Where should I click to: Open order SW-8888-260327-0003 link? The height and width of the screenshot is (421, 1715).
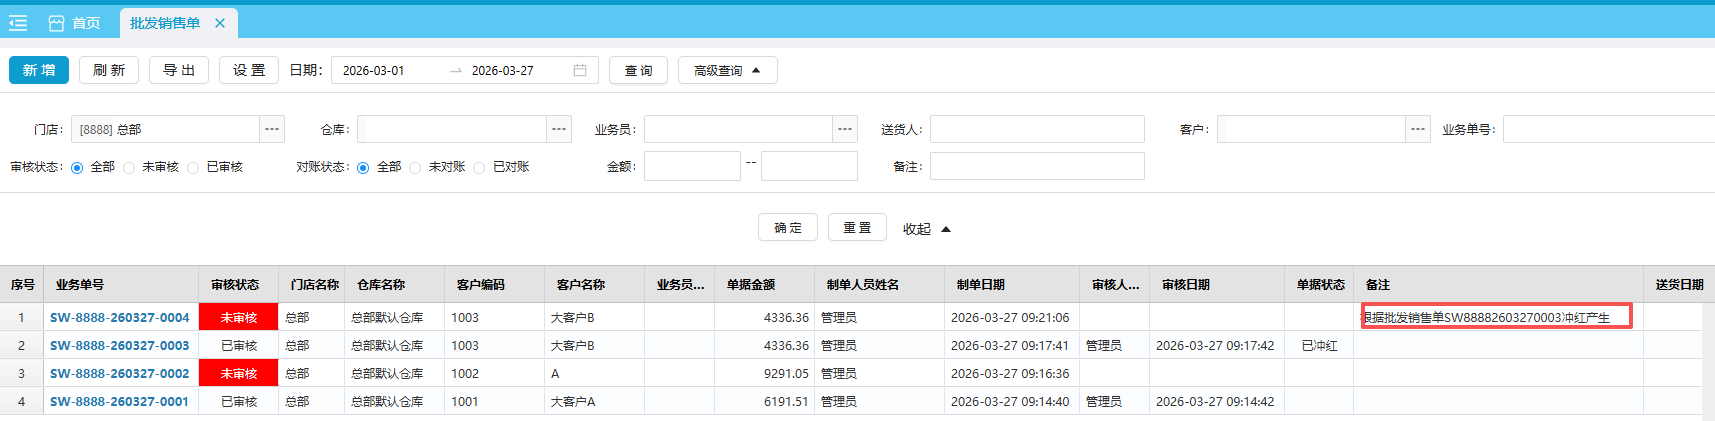click(119, 345)
